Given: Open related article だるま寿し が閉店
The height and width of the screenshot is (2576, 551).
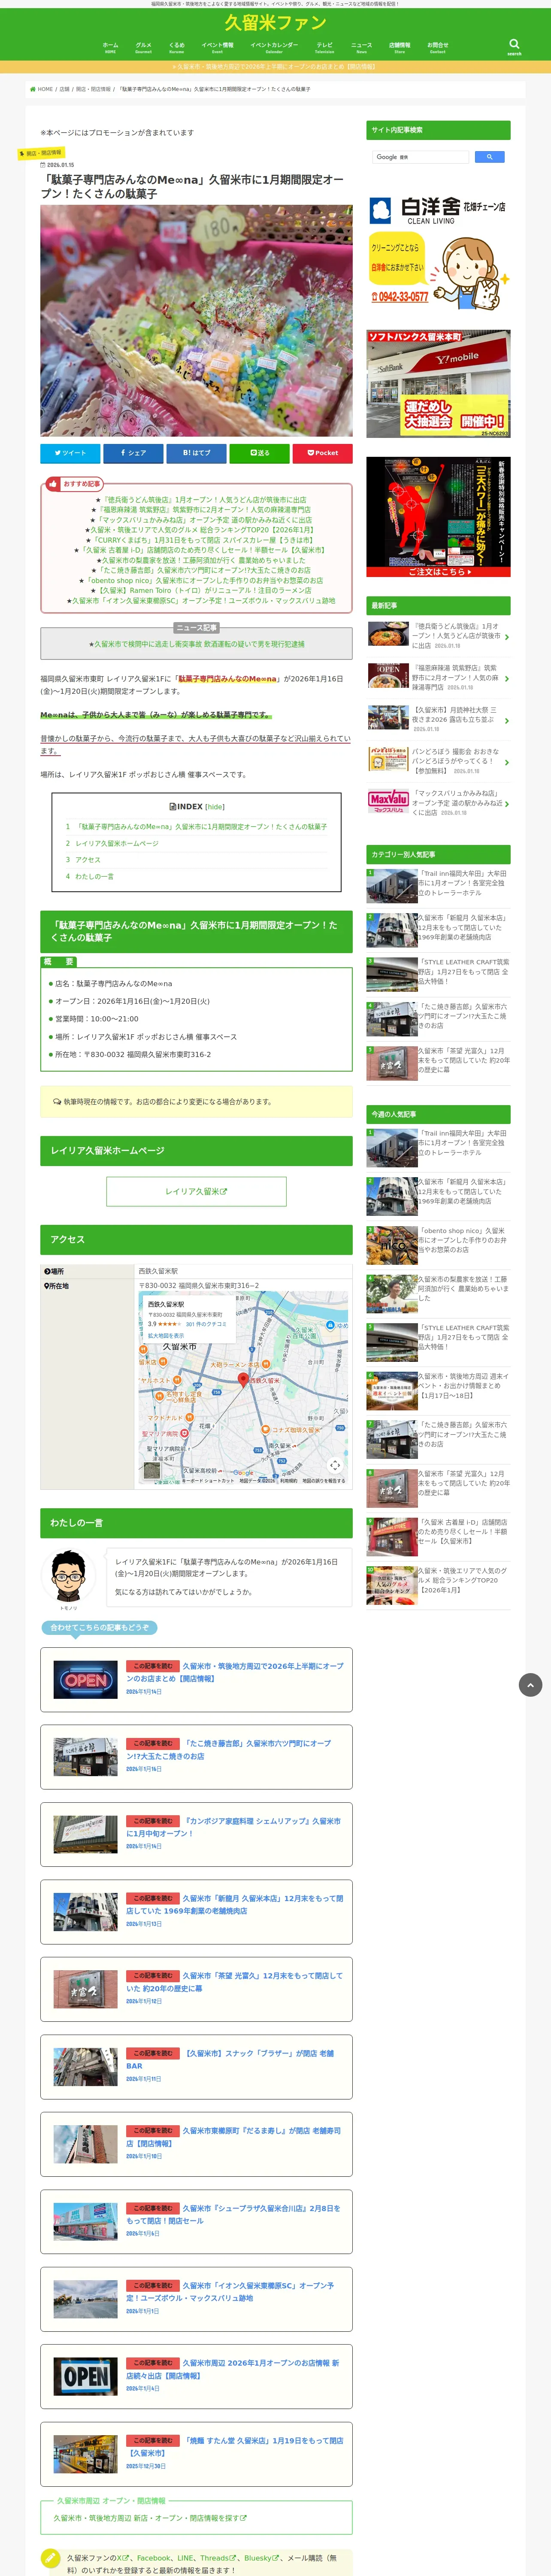Looking at the screenshot, I should 196,2144.
